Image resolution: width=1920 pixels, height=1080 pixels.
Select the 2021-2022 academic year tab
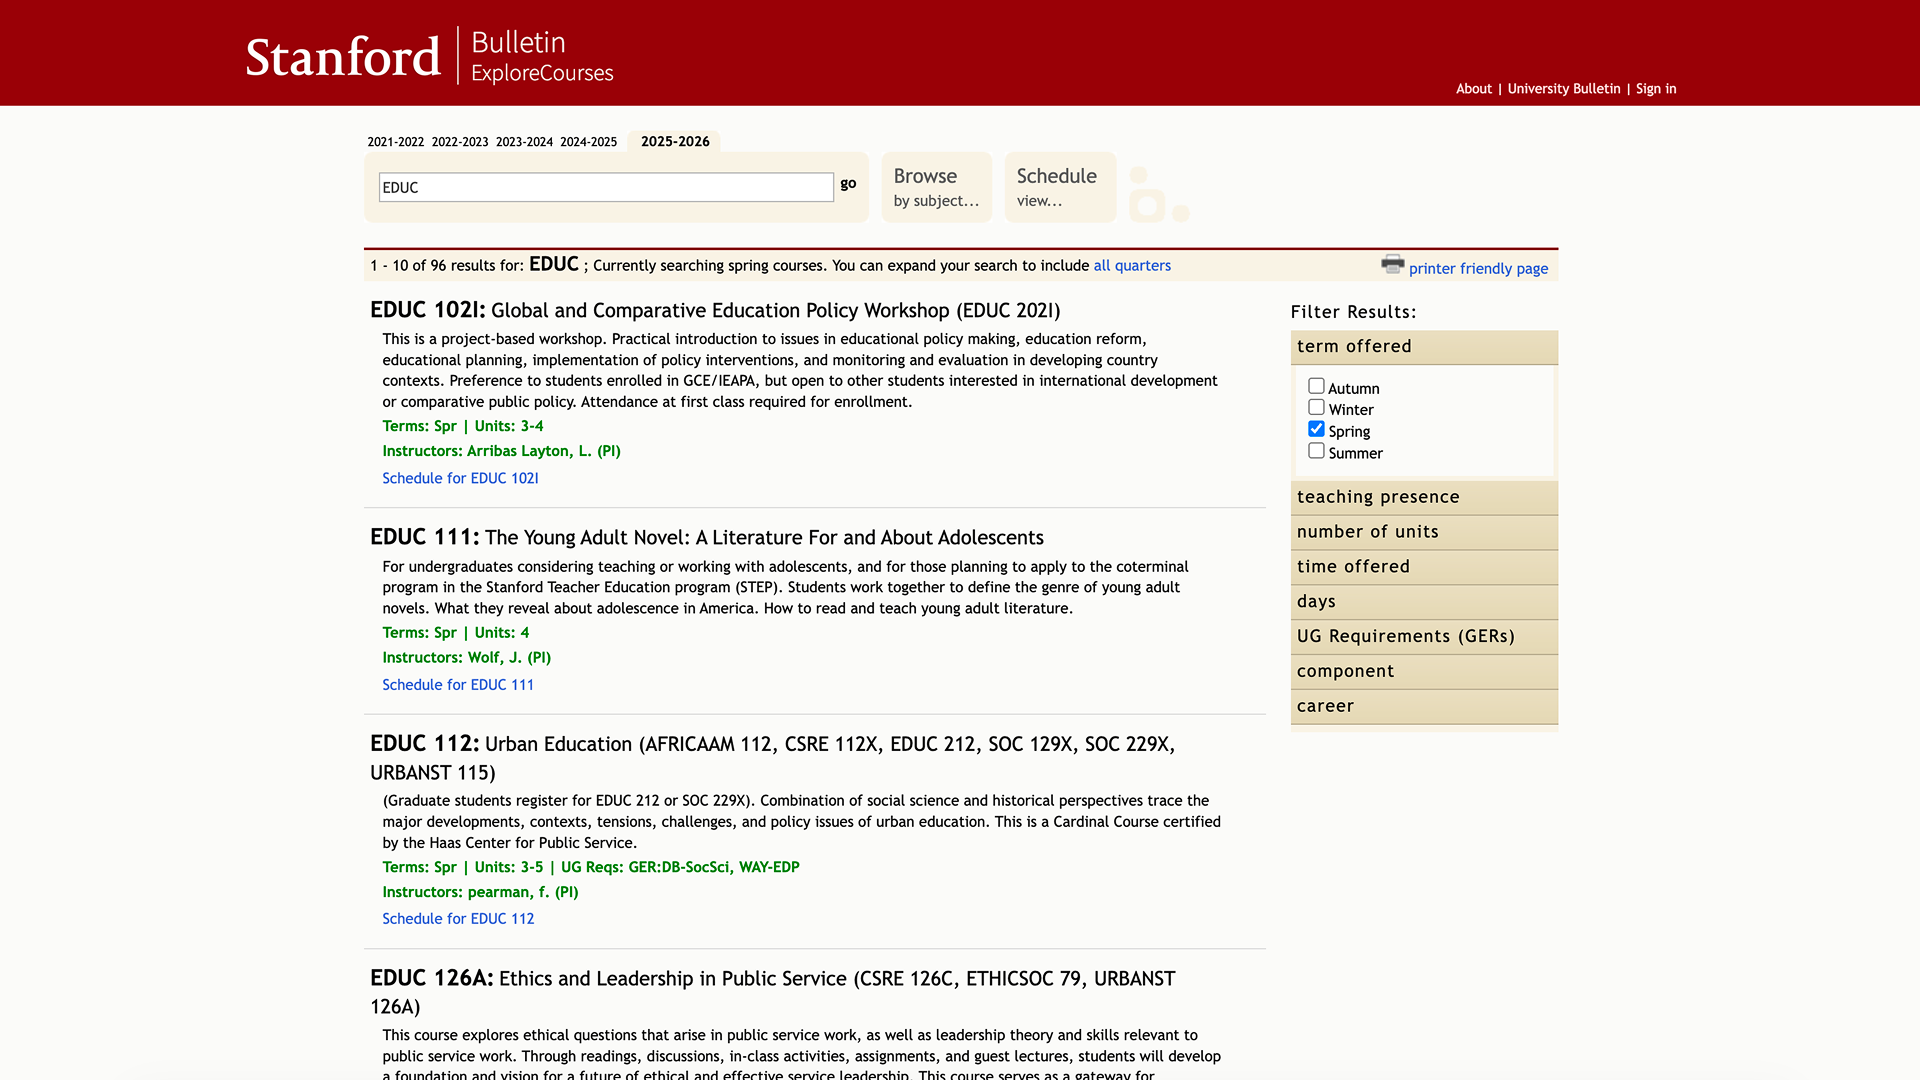[x=395, y=142]
